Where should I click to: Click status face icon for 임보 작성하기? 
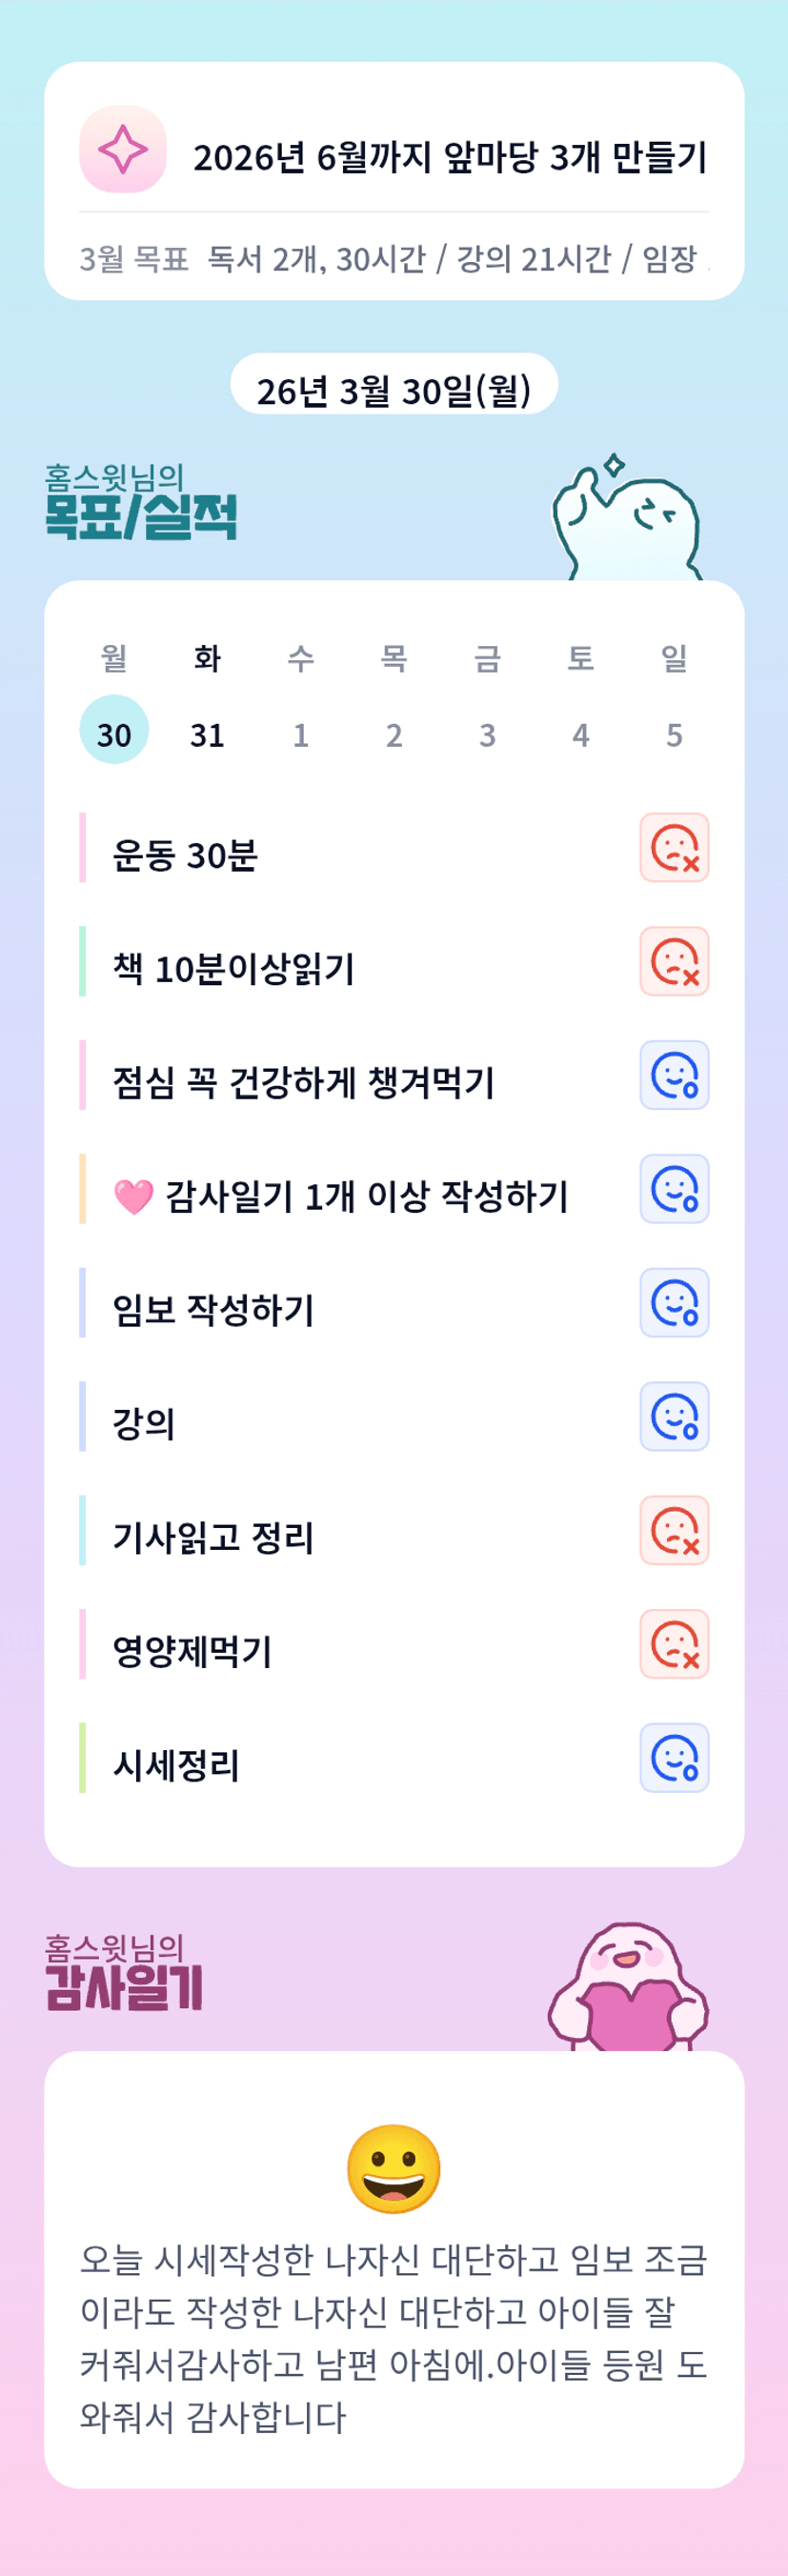[x=674, y=1303]
